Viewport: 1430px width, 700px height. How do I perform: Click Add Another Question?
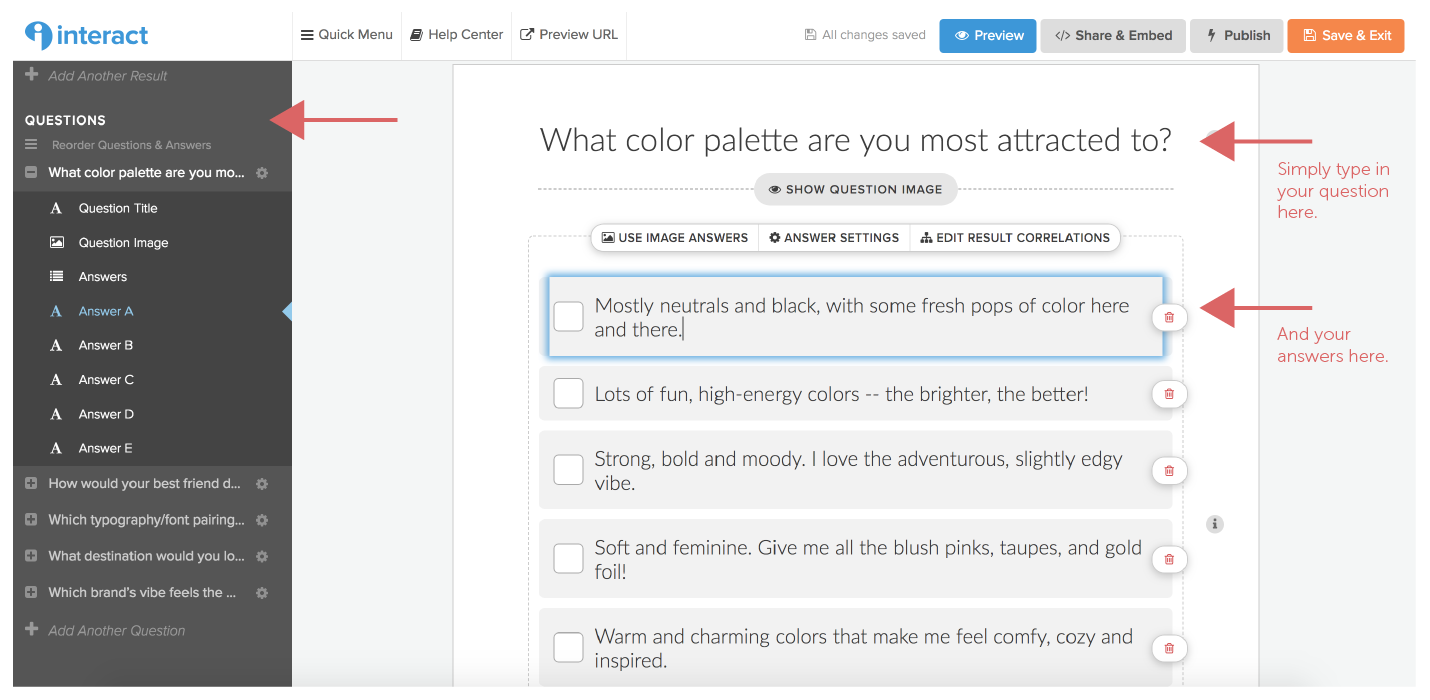pyautogui.click(x=105, y=630)
